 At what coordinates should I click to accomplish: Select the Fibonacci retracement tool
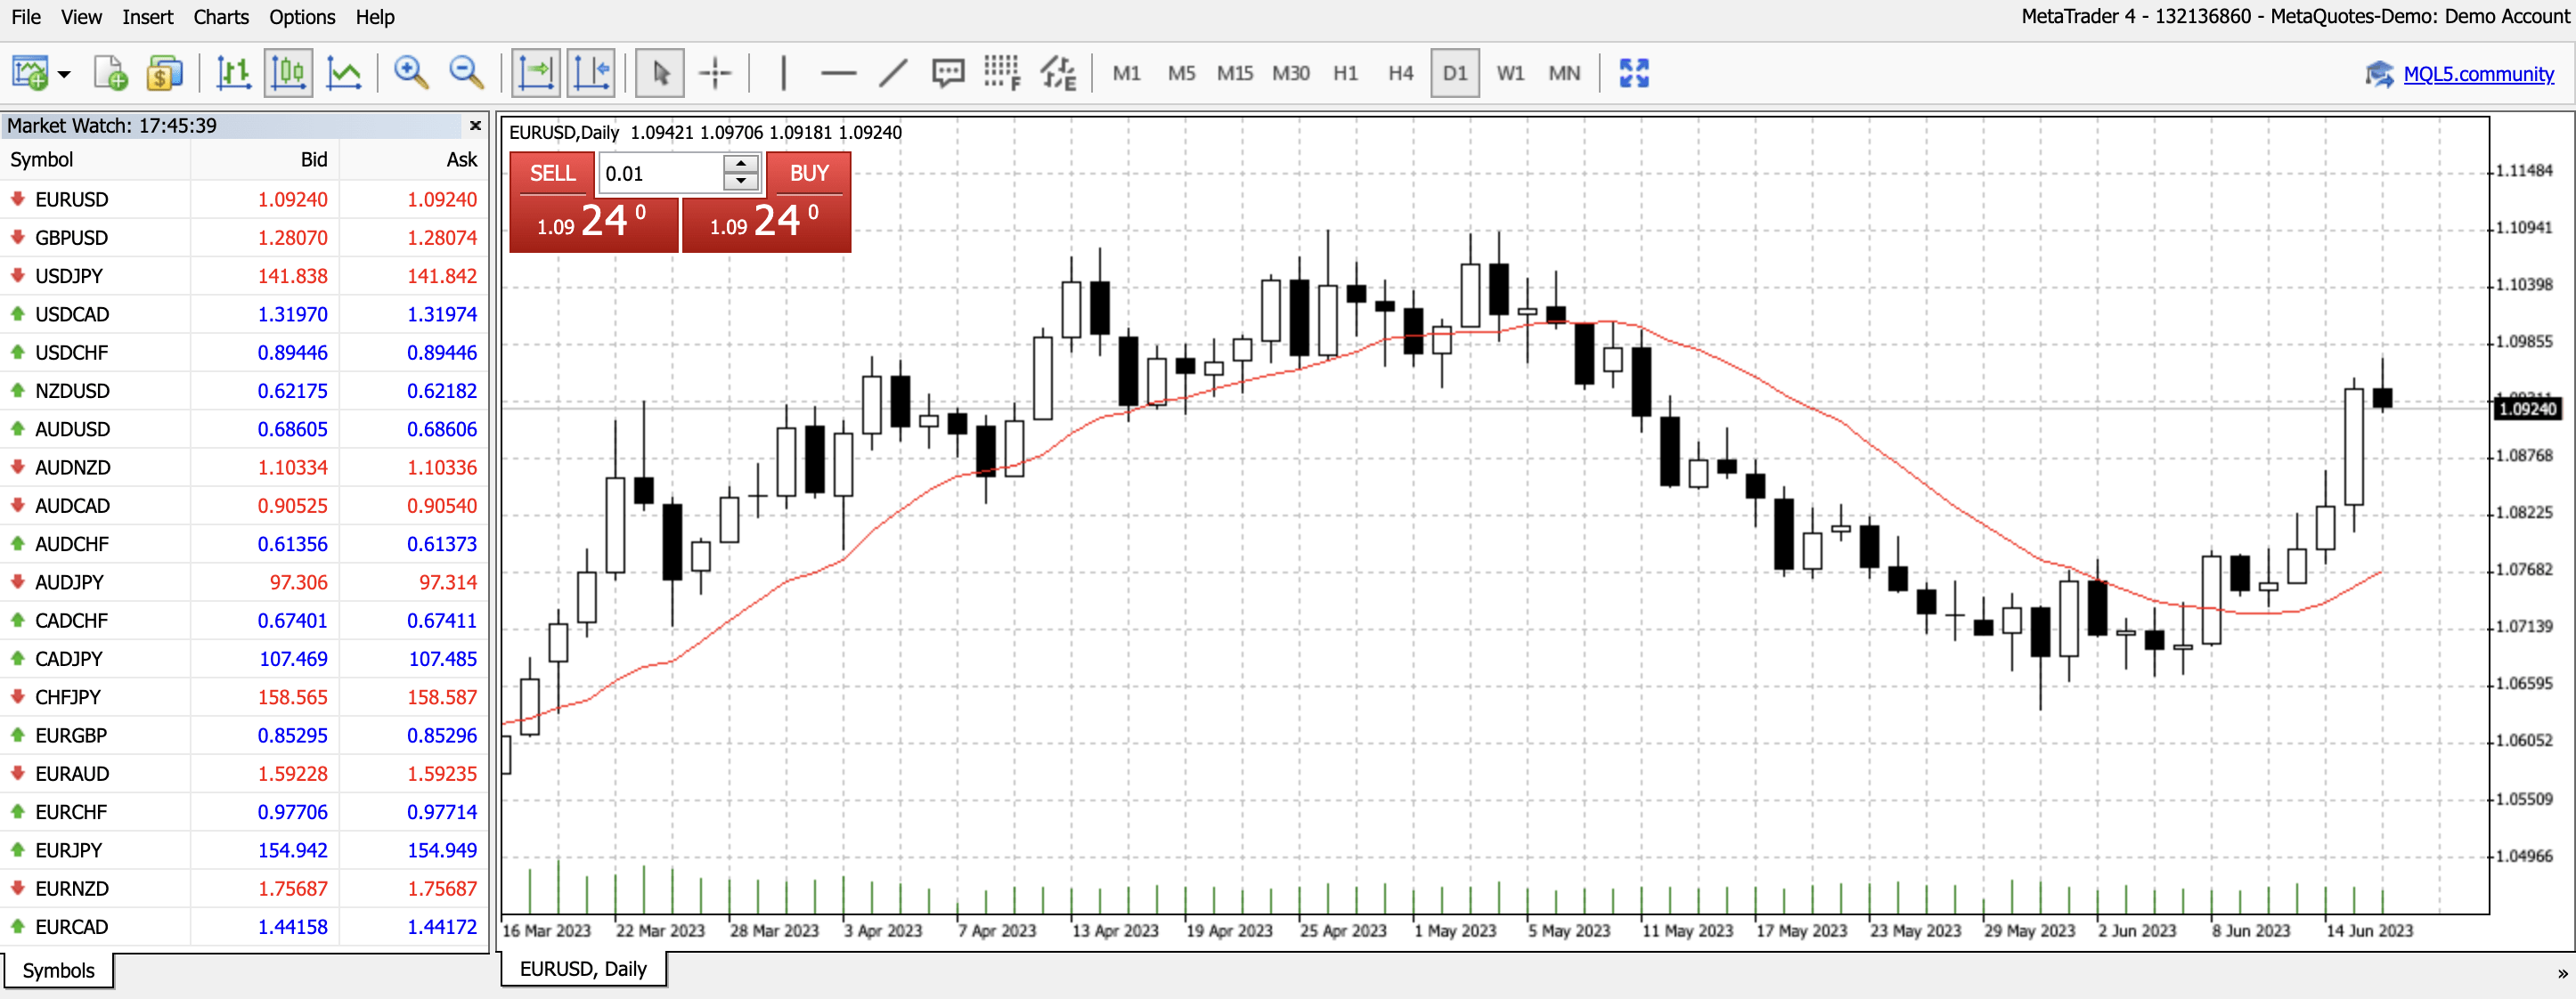tap(1002, 73)
